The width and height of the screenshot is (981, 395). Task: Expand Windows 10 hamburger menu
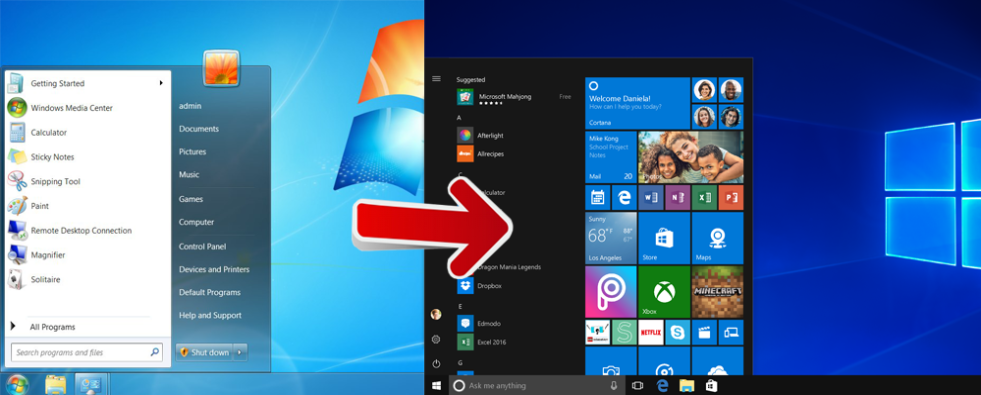[x=437, y=79]
